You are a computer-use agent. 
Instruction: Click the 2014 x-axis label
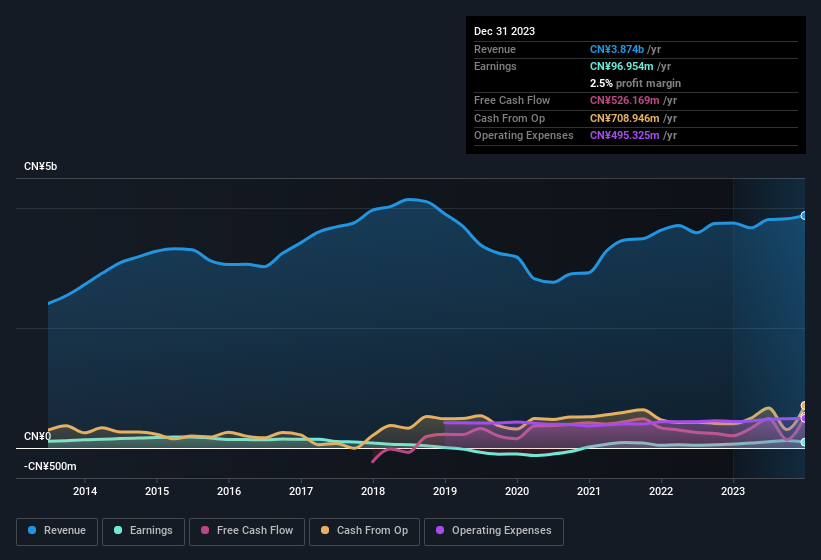pos(85,491)
